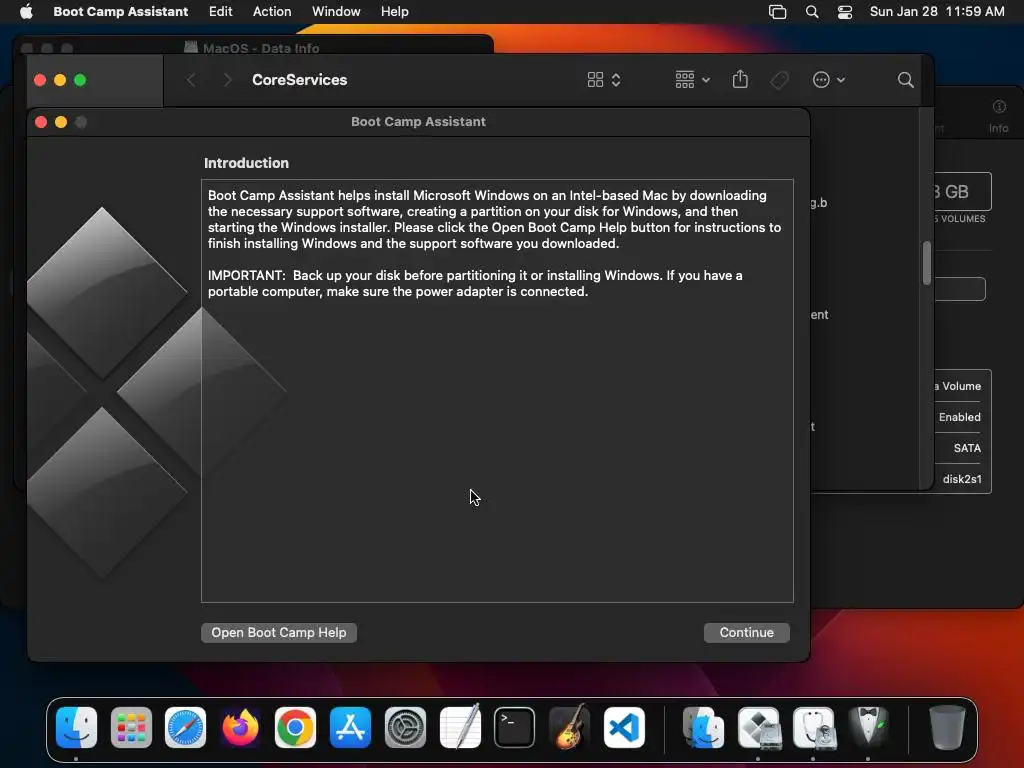Open the Finder group-by dropdown
This screenshot has width=1024, height=768.
point(692,80)
